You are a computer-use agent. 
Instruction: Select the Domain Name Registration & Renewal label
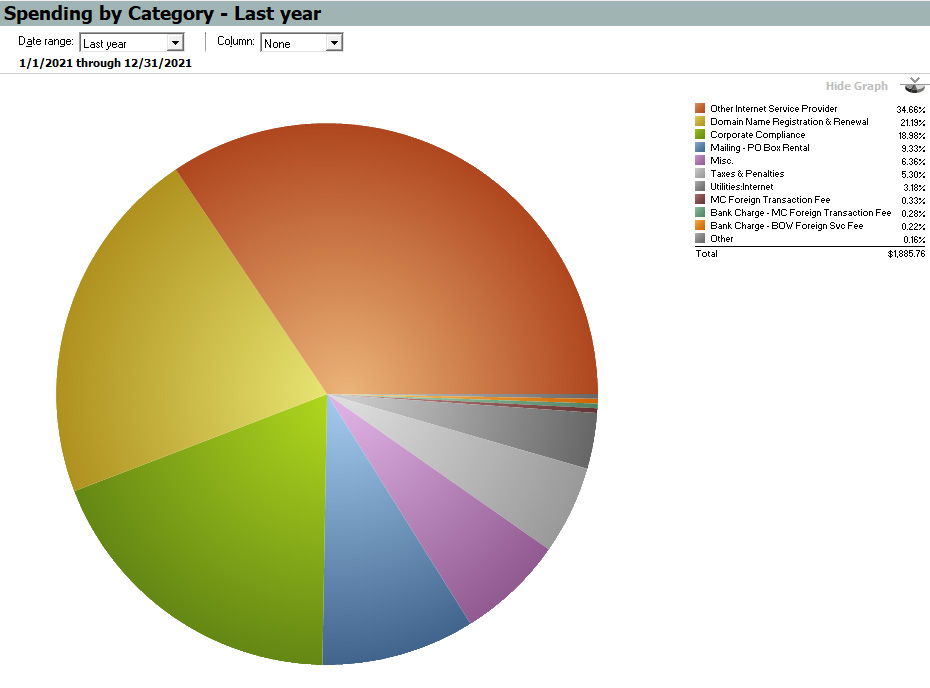pos(789,121)
